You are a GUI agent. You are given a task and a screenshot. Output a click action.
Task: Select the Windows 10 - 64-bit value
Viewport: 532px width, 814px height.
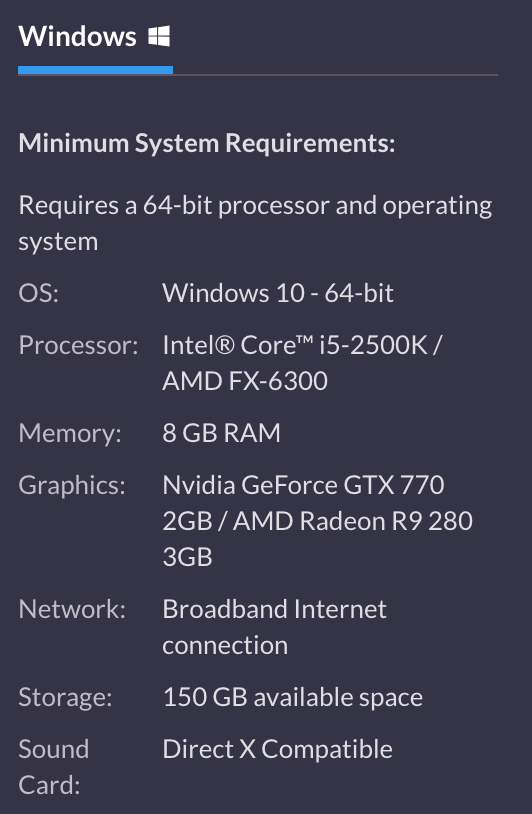pos(278,293)
